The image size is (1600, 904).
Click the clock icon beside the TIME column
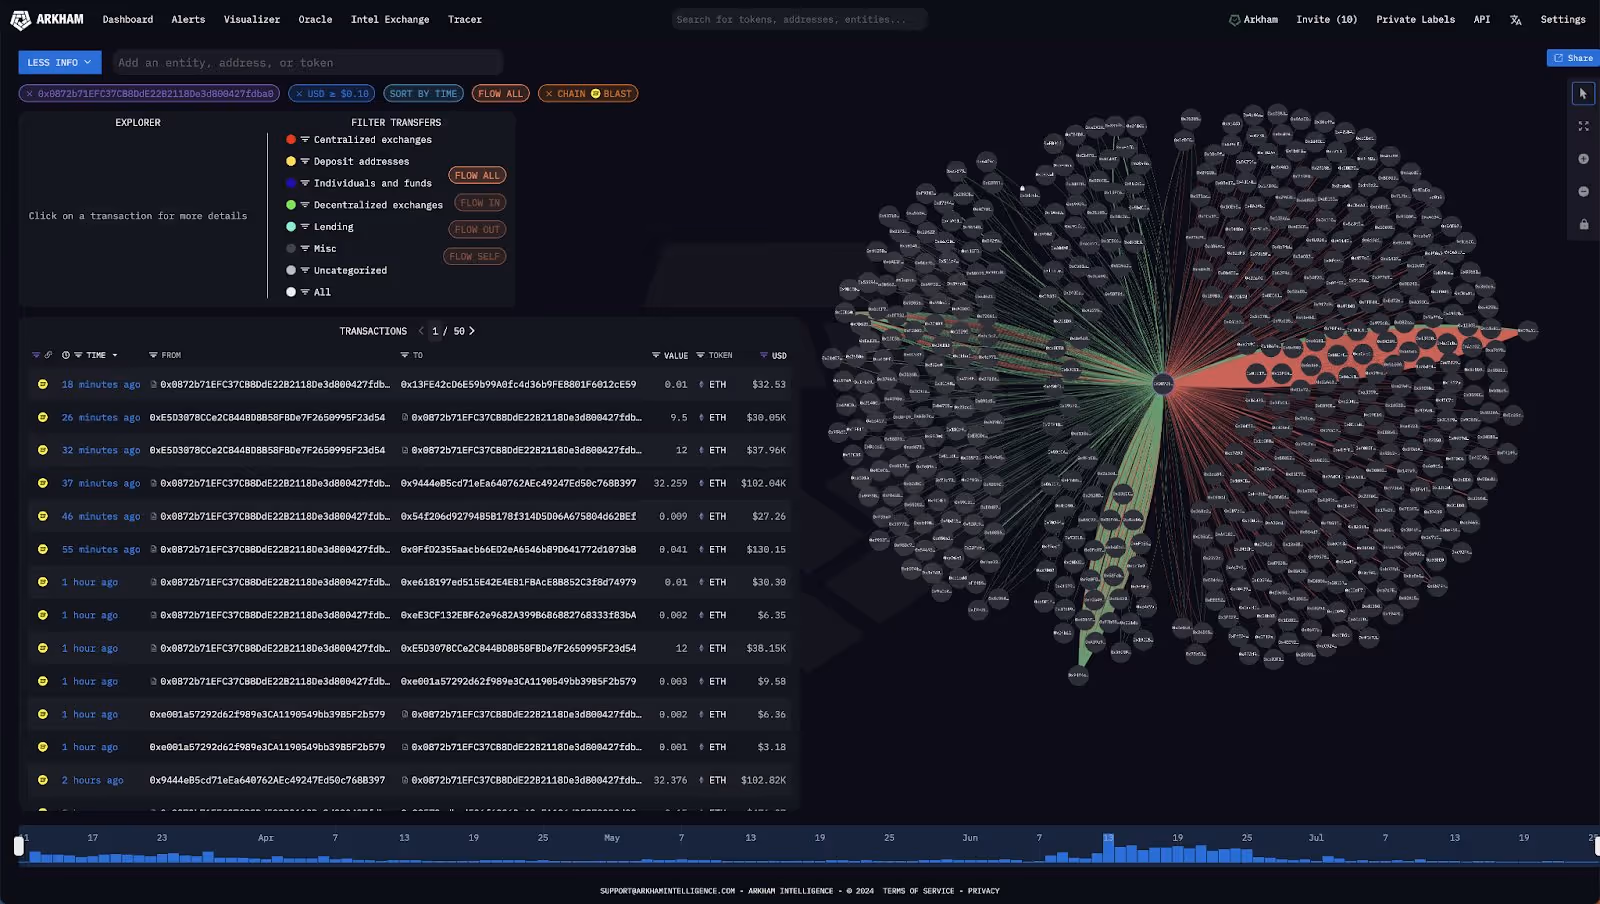click(x=66, y=355)
